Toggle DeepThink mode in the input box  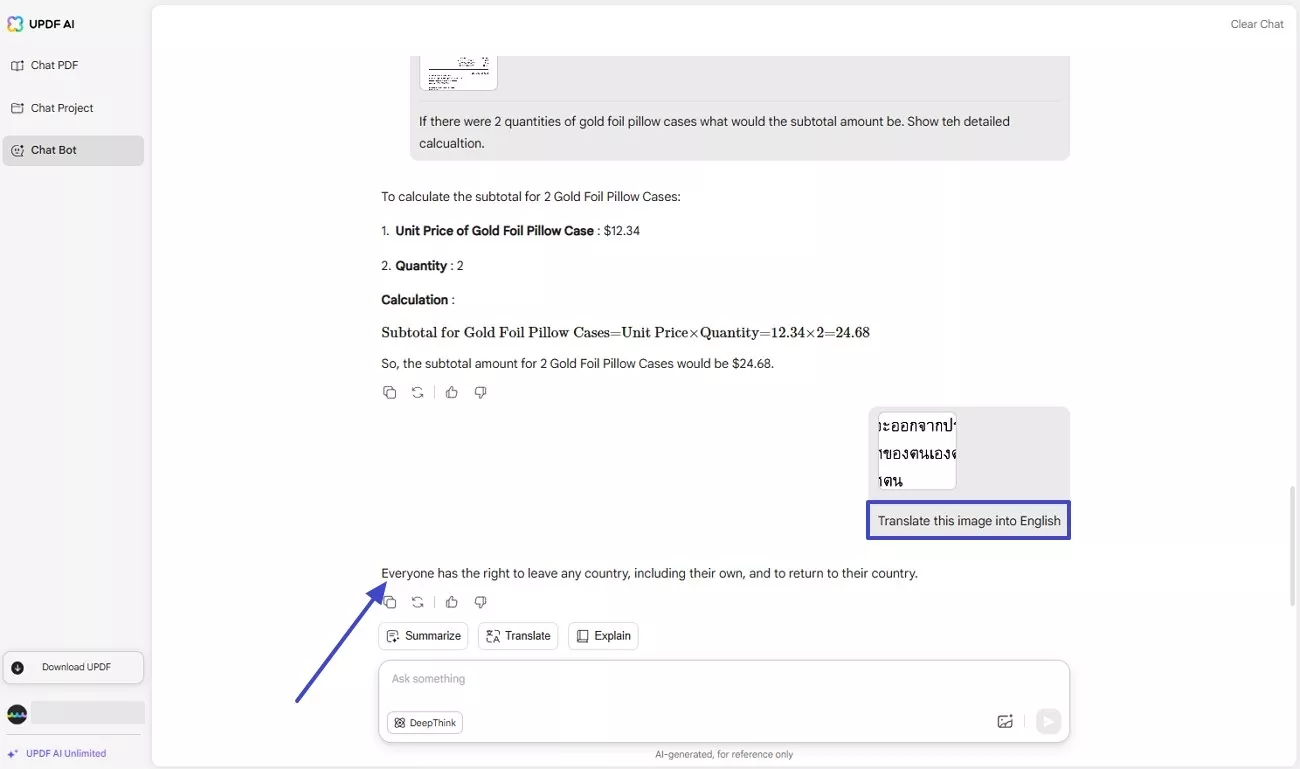[425, 722]
